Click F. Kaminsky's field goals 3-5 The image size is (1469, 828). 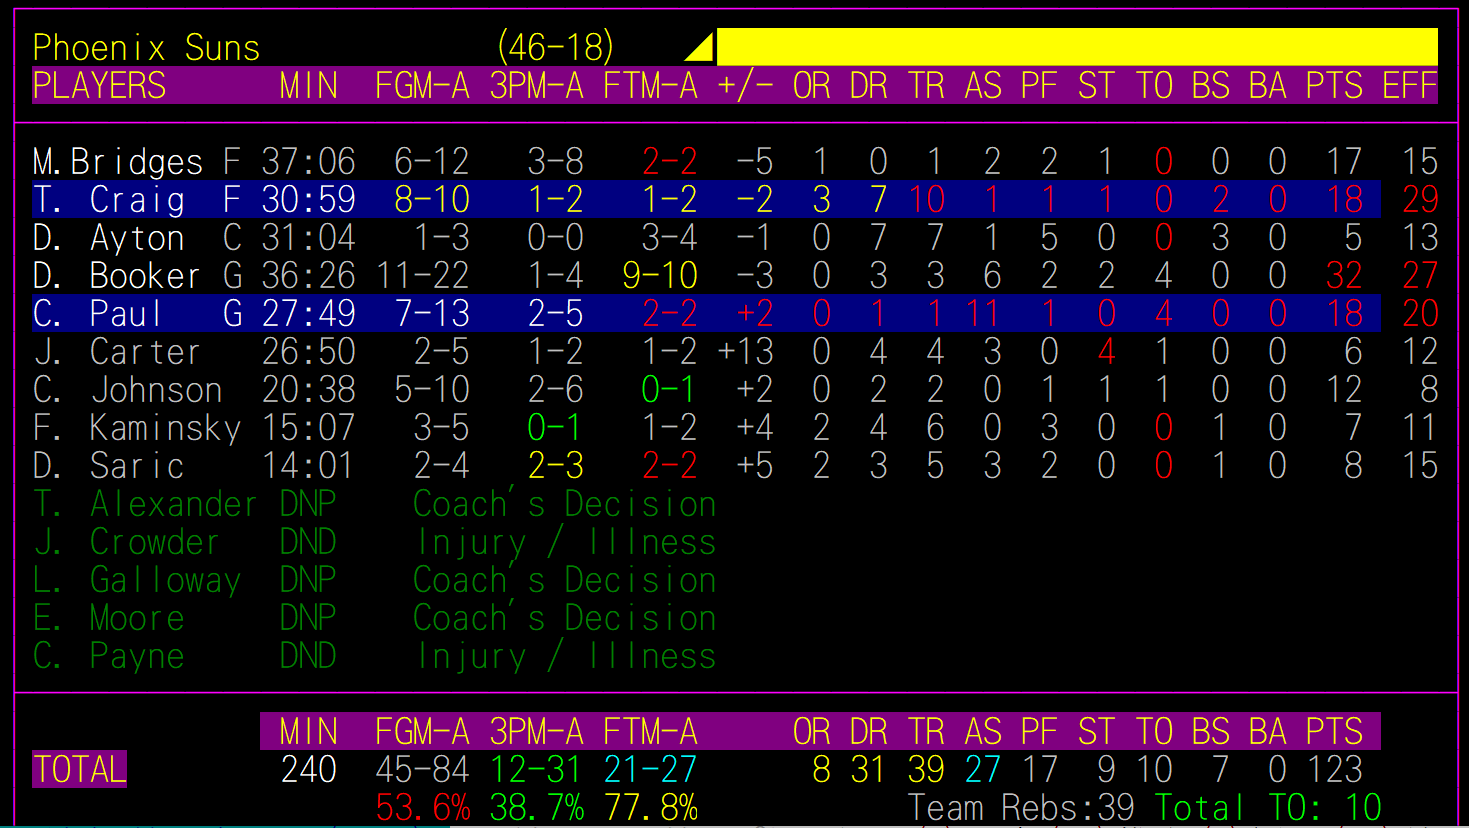tap(442, 428)
